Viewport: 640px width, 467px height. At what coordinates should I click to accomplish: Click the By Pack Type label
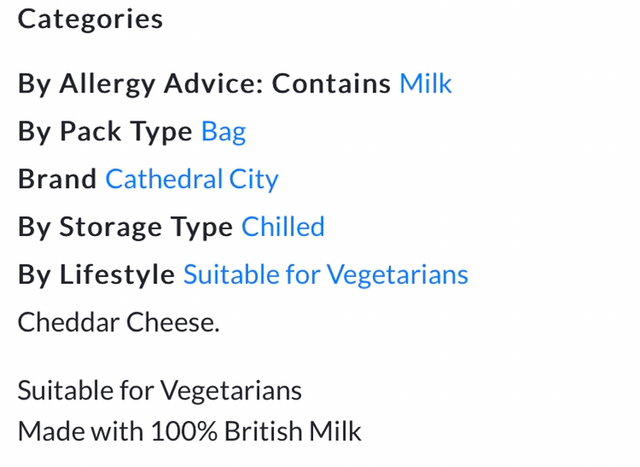tap(105, 131)
